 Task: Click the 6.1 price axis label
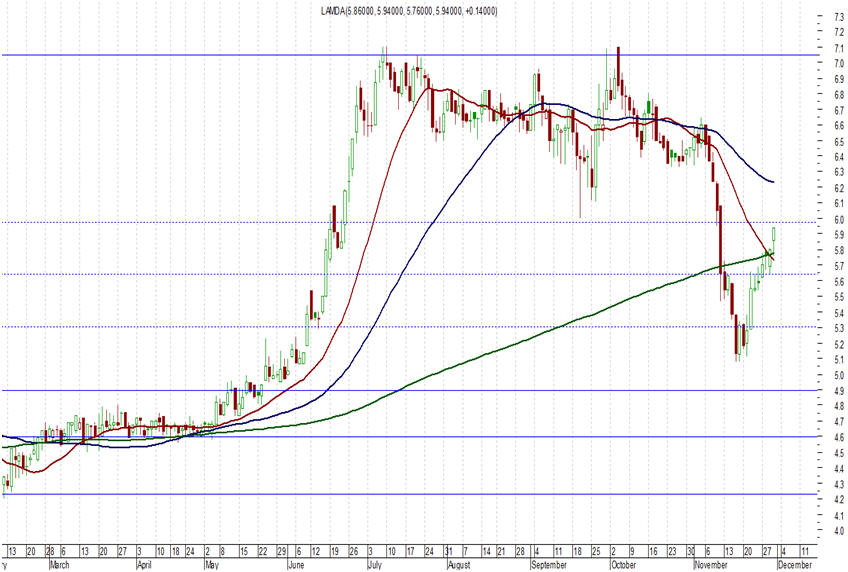click(x=839, y=204)
